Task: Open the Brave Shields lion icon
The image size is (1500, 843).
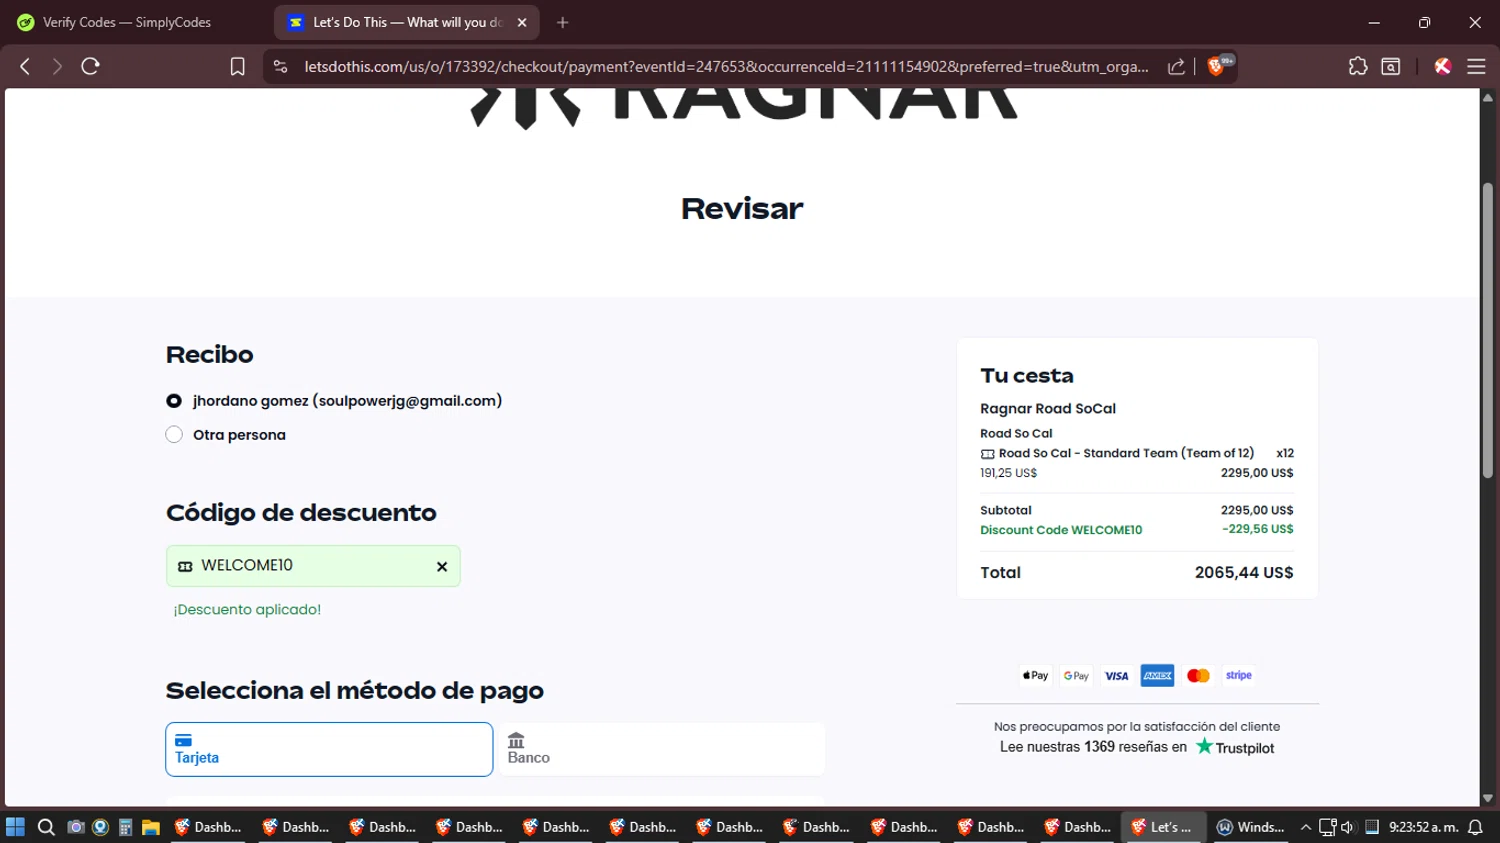Action: (x=1217, y=66)
